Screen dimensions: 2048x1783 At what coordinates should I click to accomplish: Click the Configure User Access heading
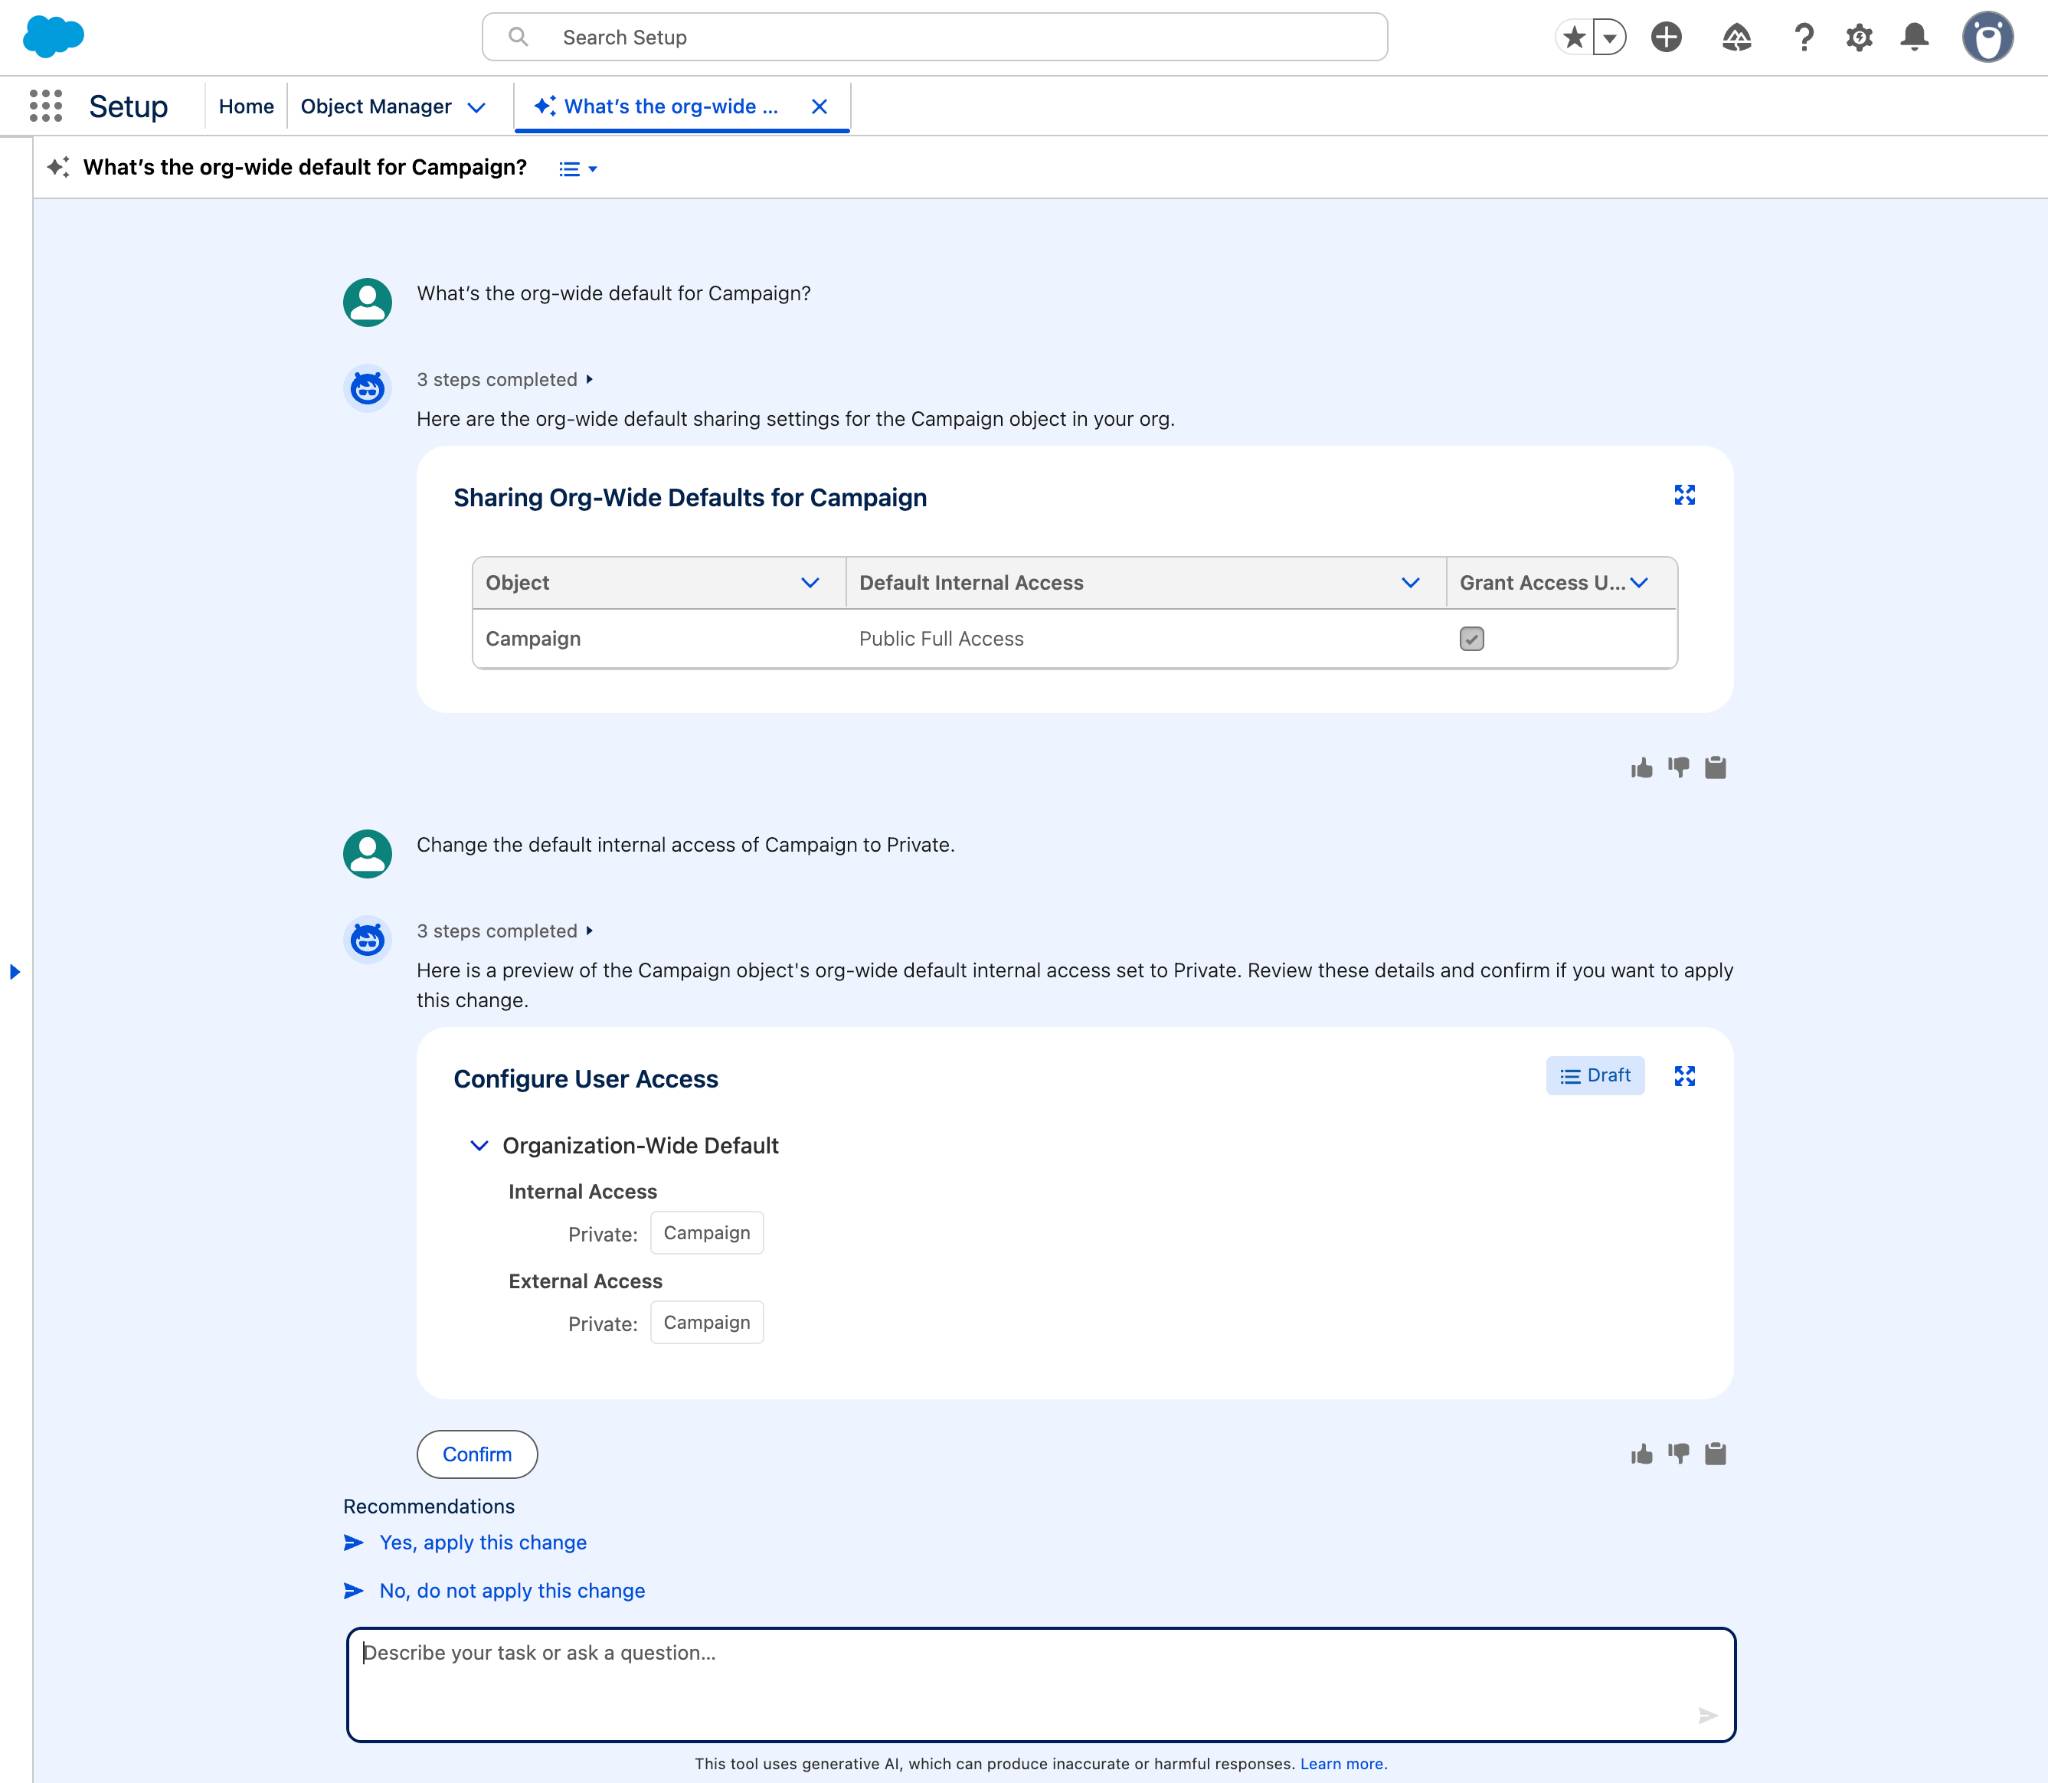(x=586, y=1080)
